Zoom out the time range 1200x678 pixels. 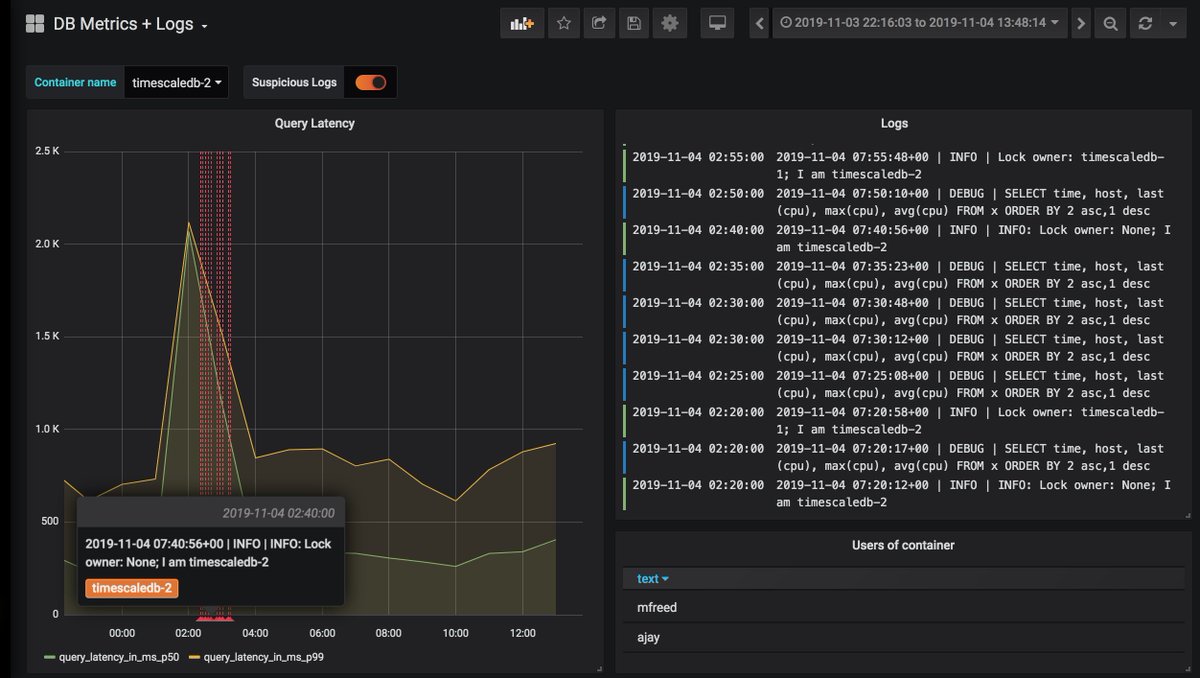tap(1109, 23)
